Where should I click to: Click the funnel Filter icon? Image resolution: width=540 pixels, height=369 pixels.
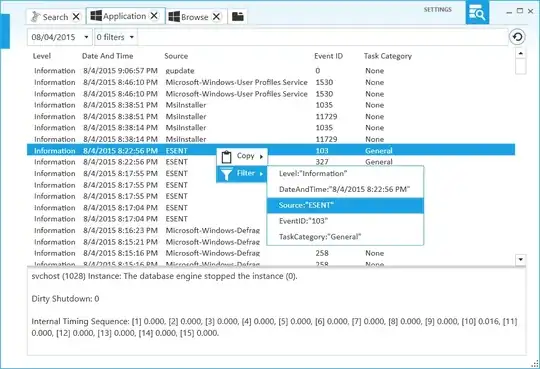click(226, 174)
